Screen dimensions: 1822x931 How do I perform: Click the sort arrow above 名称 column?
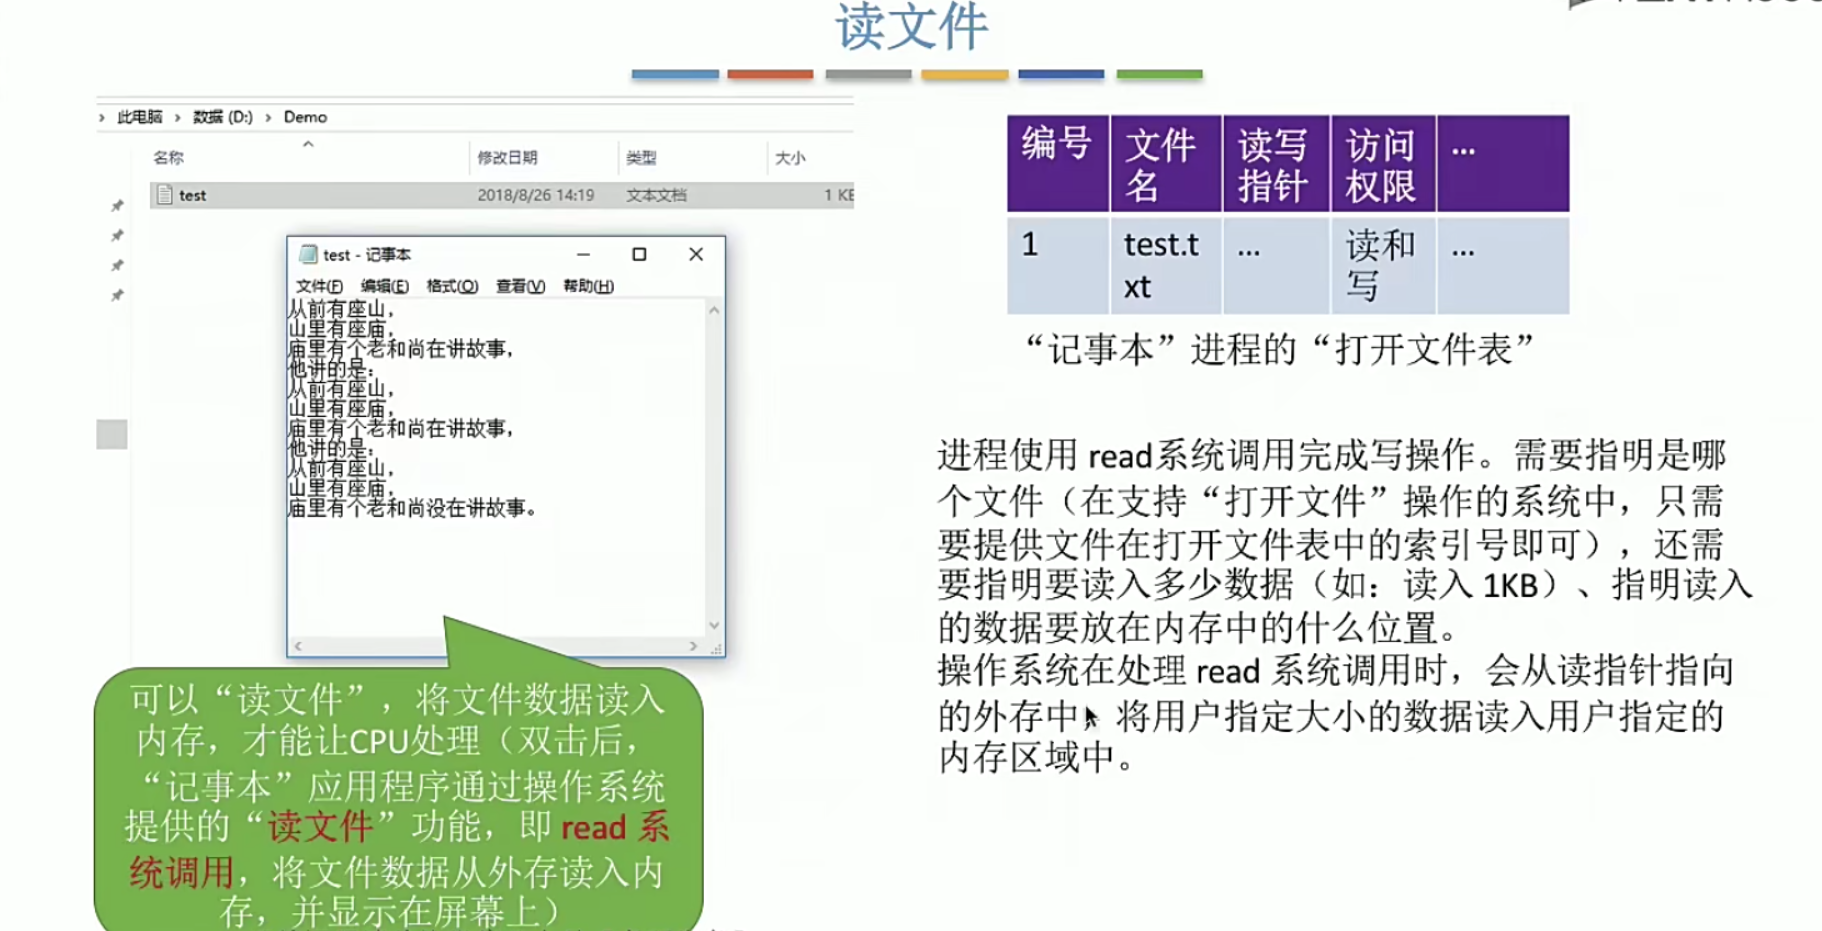click(x=308, y=144)
